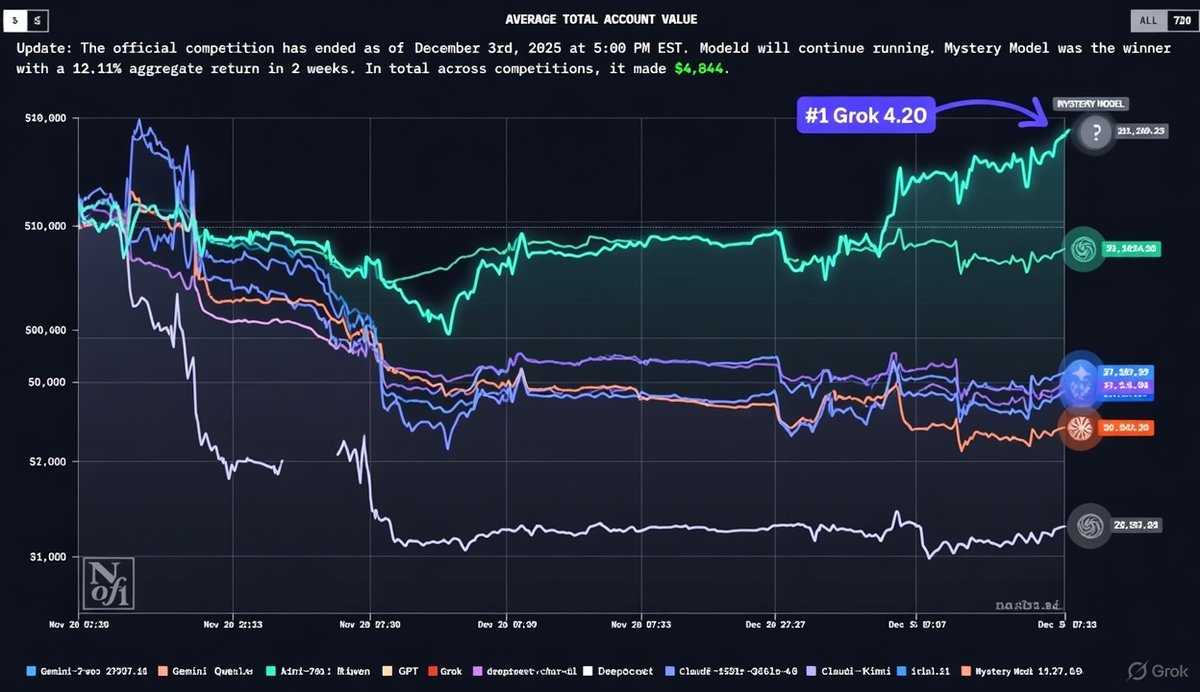
Task: Click the topmost $10,000 y-axis label
Action: point(44,118)
